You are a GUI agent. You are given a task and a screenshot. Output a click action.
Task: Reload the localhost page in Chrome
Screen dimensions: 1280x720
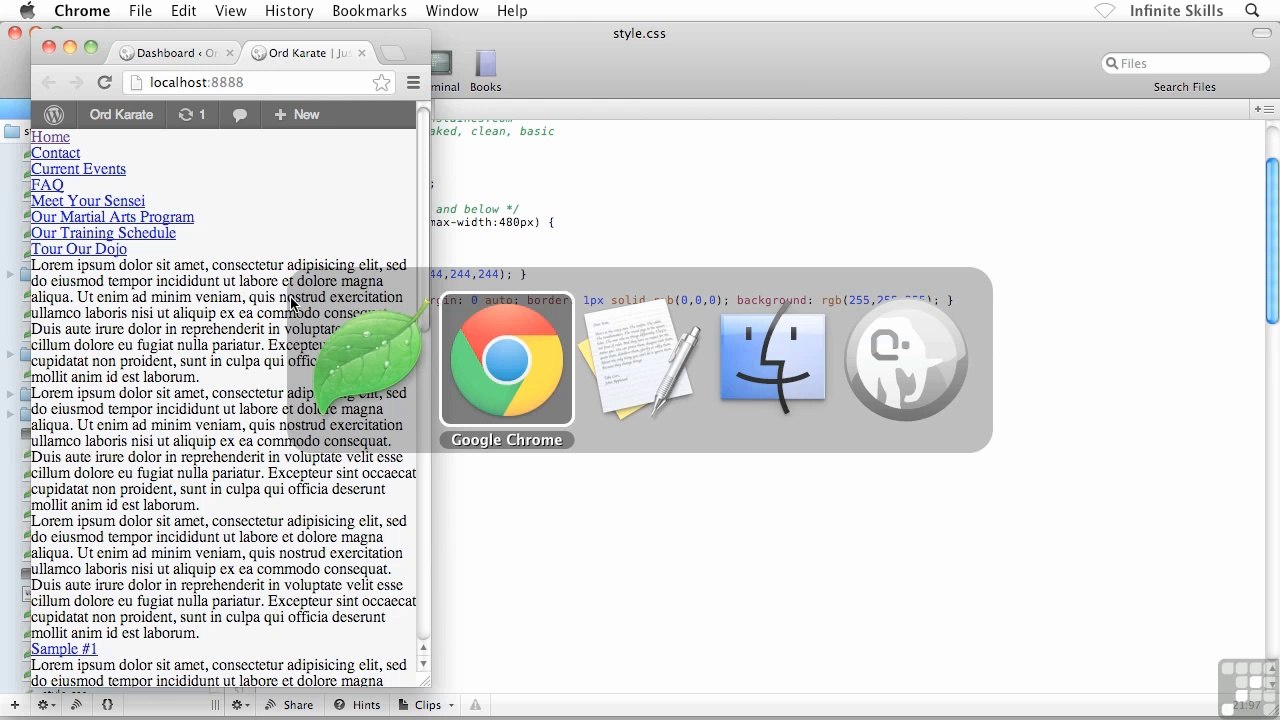[104, 82]
